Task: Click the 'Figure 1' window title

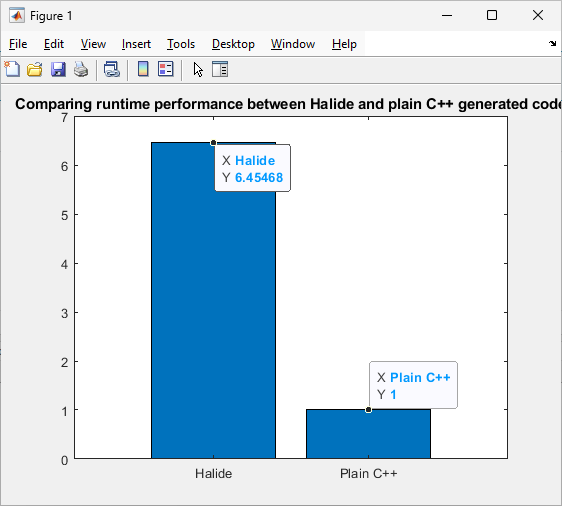Action: pyautogui.click(x=51, y=16)
